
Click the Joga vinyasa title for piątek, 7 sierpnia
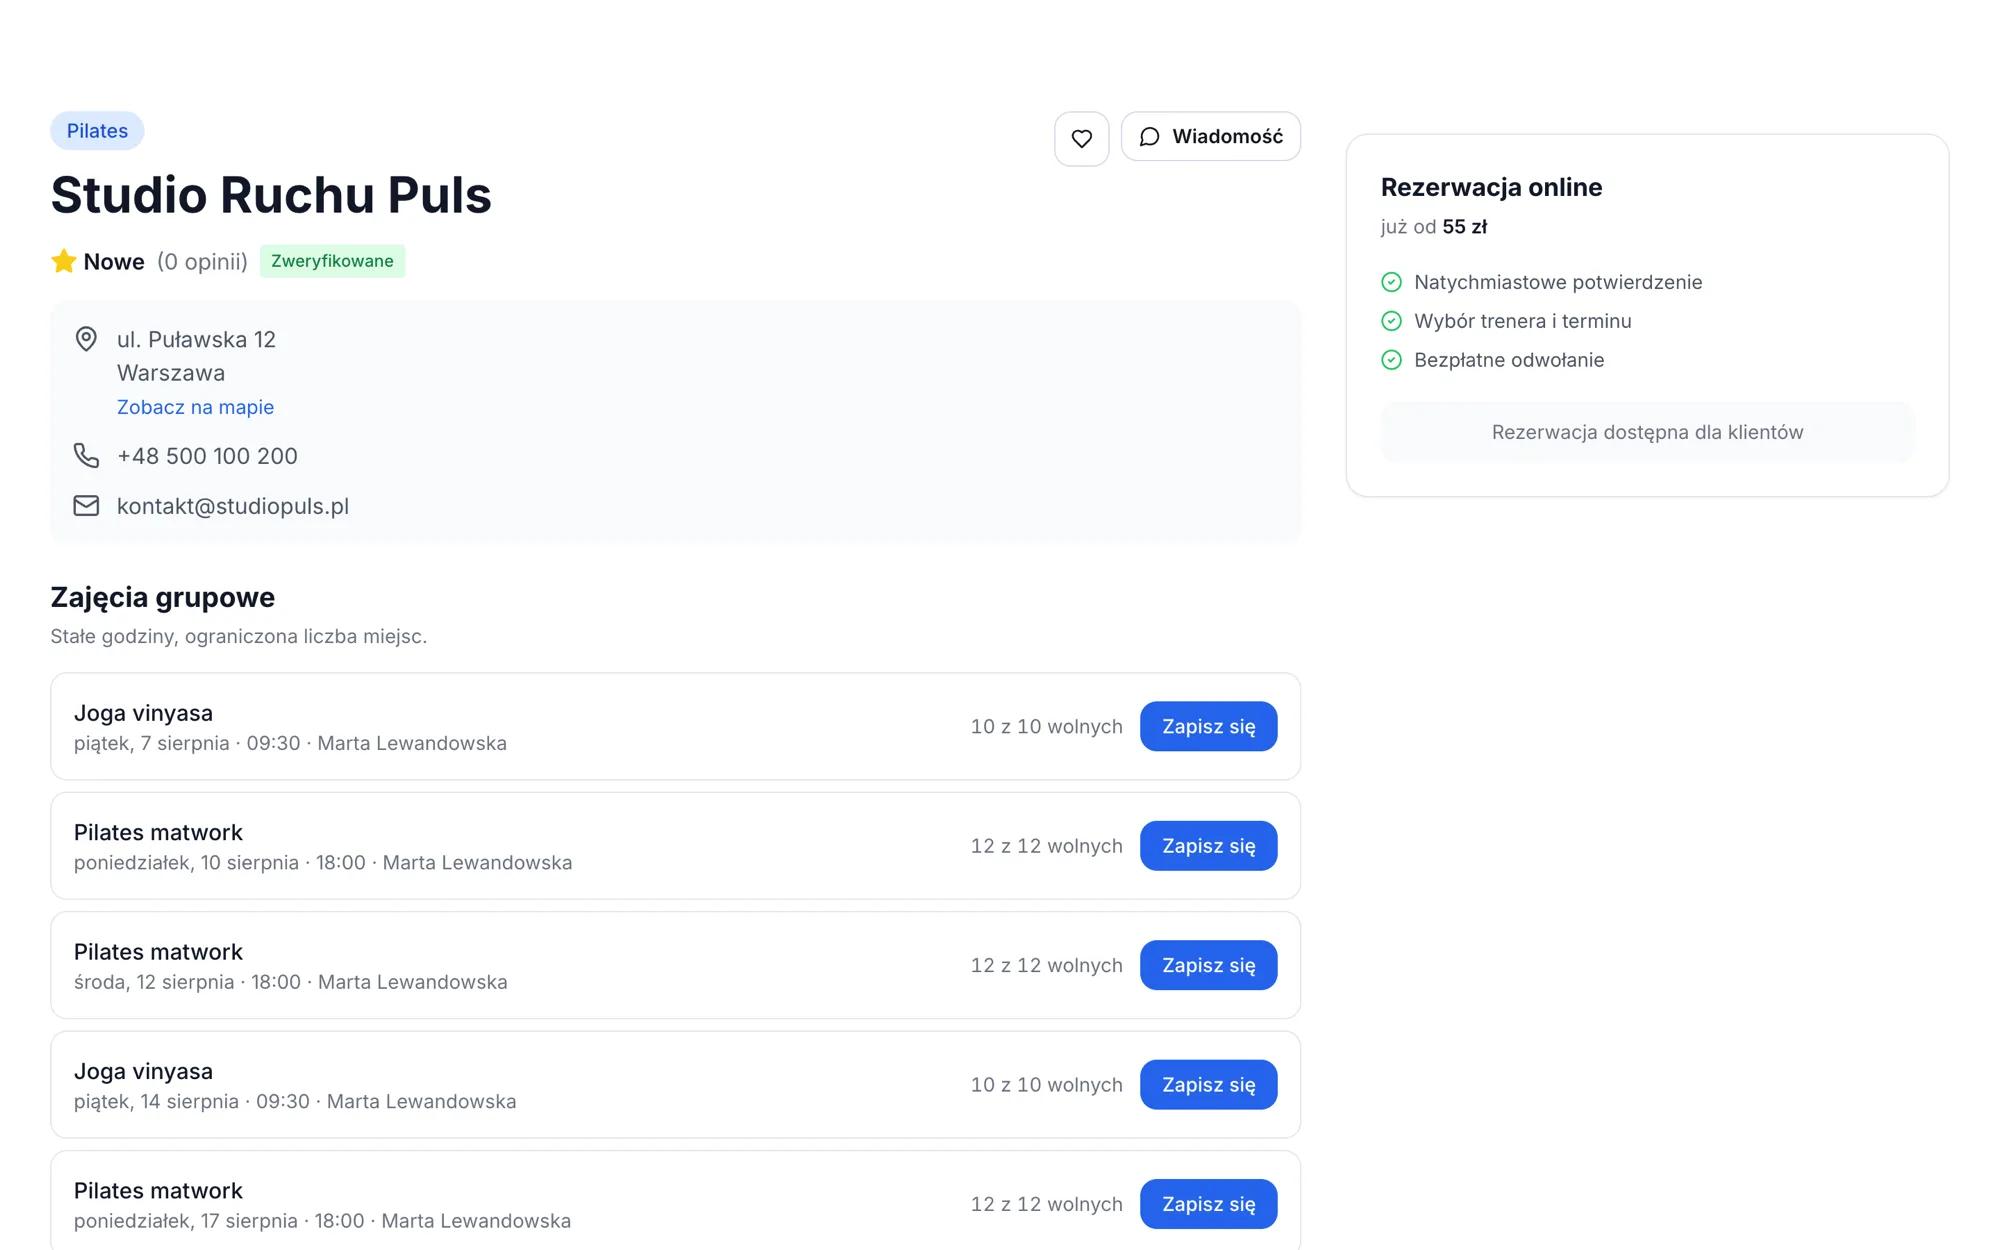143,713
